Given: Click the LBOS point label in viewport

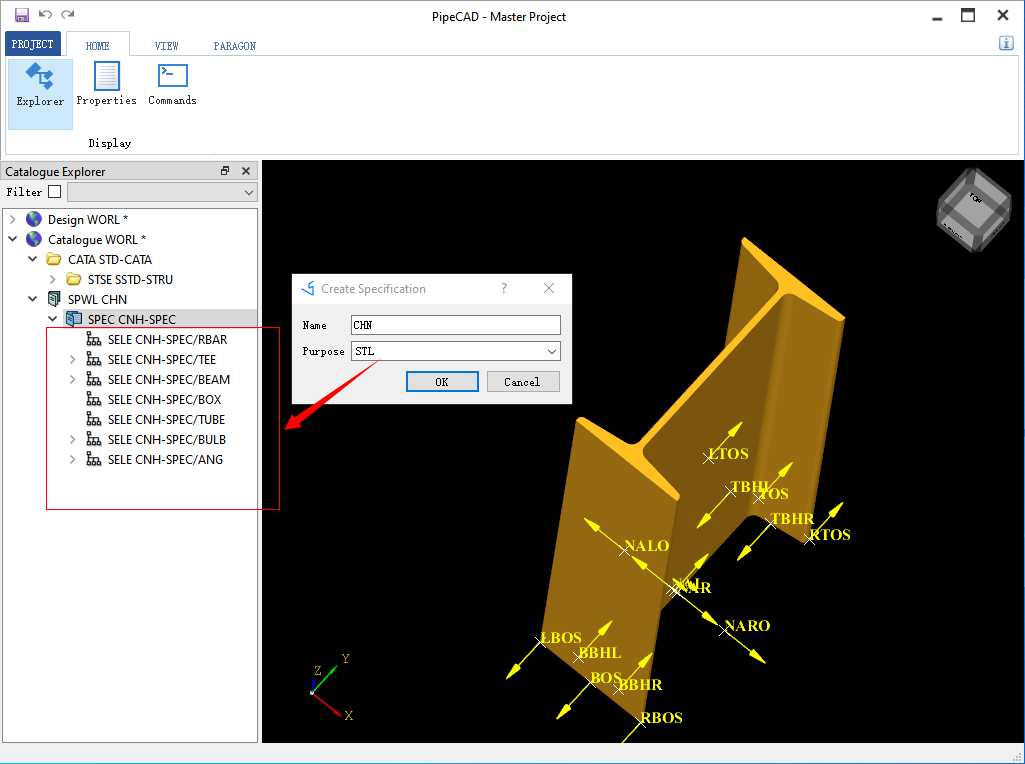Looking at the screenshot, I should [x=562, y=637].
